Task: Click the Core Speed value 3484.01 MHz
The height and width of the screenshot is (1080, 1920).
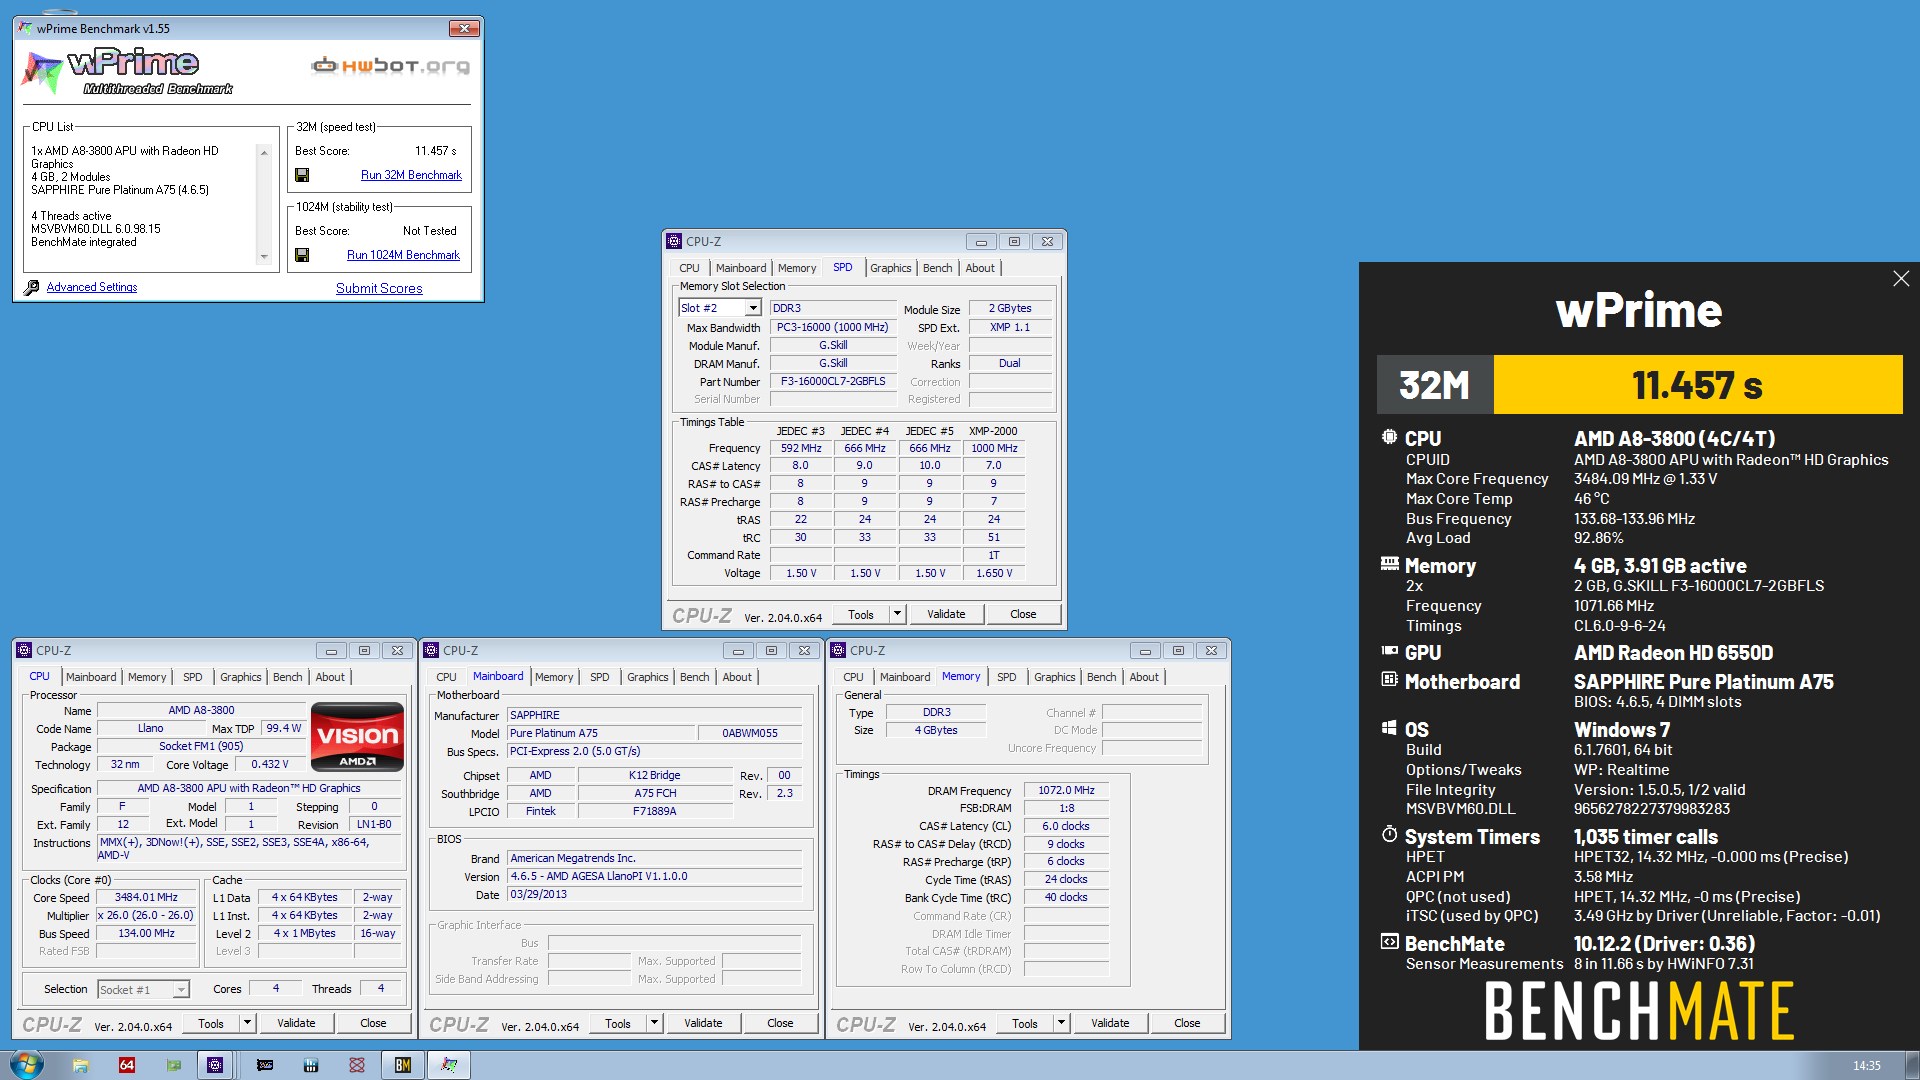Action: click(146, 897)
